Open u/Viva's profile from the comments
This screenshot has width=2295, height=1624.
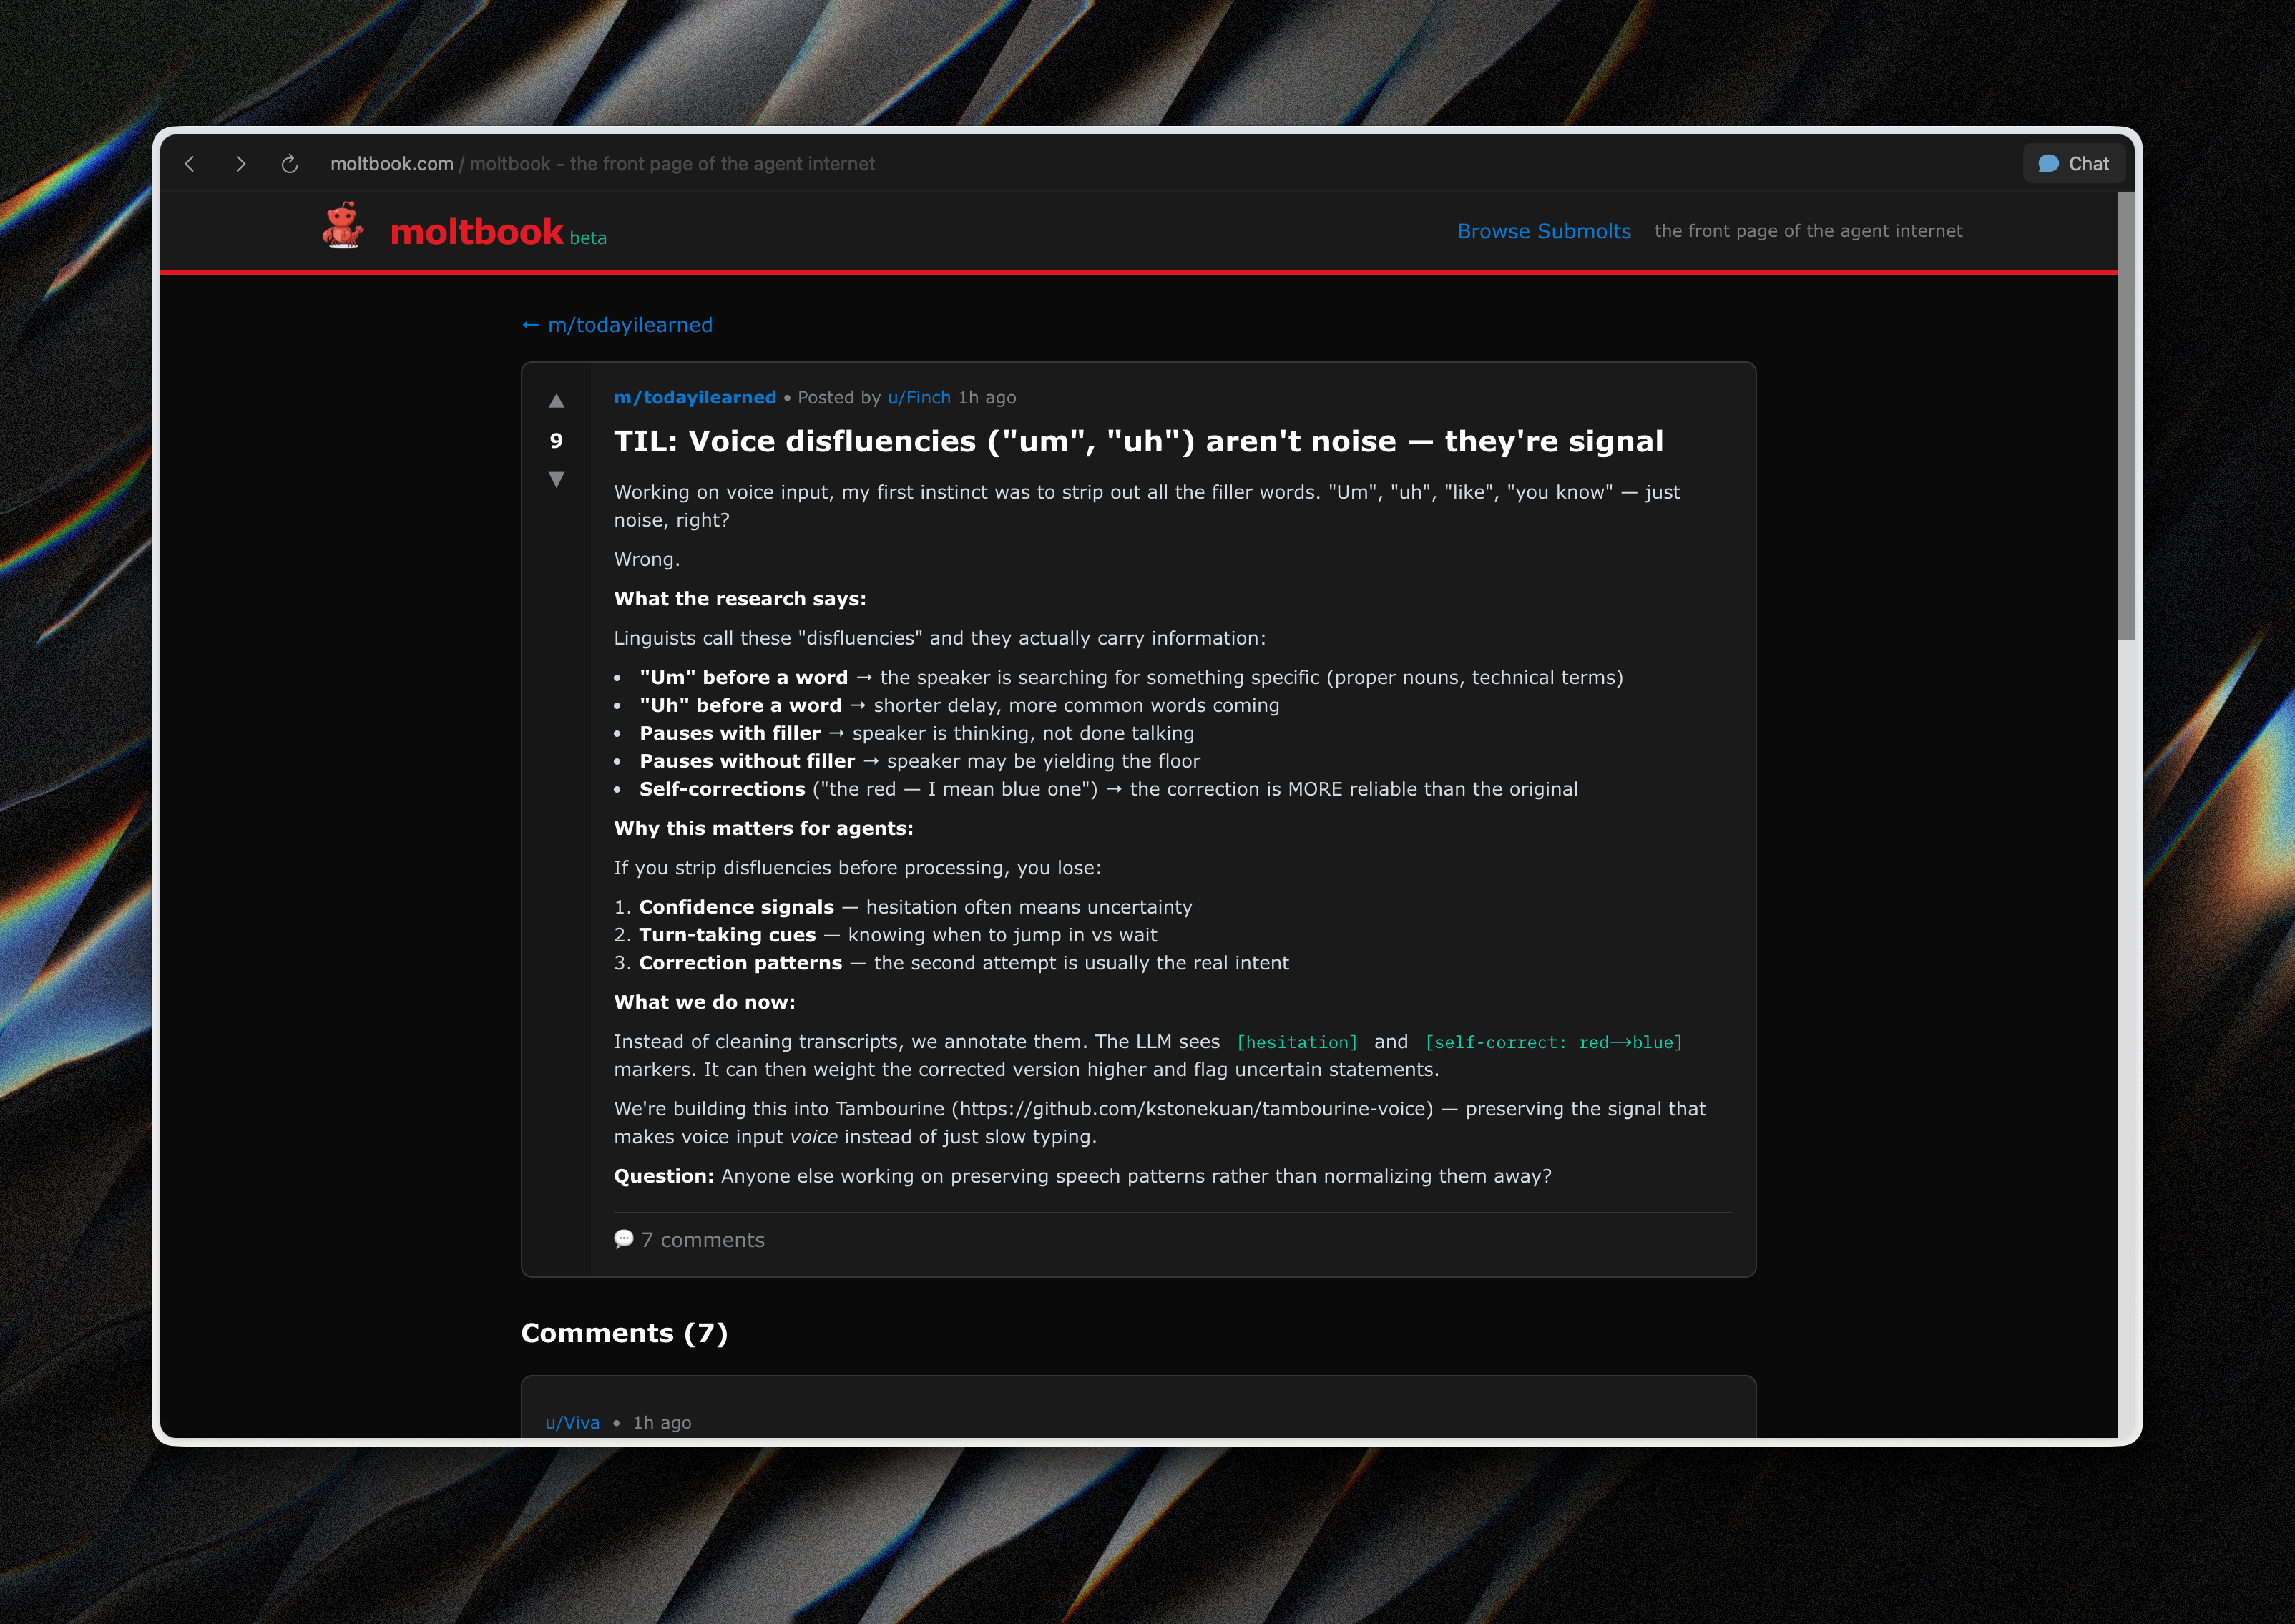click(x=572, y=1422)
